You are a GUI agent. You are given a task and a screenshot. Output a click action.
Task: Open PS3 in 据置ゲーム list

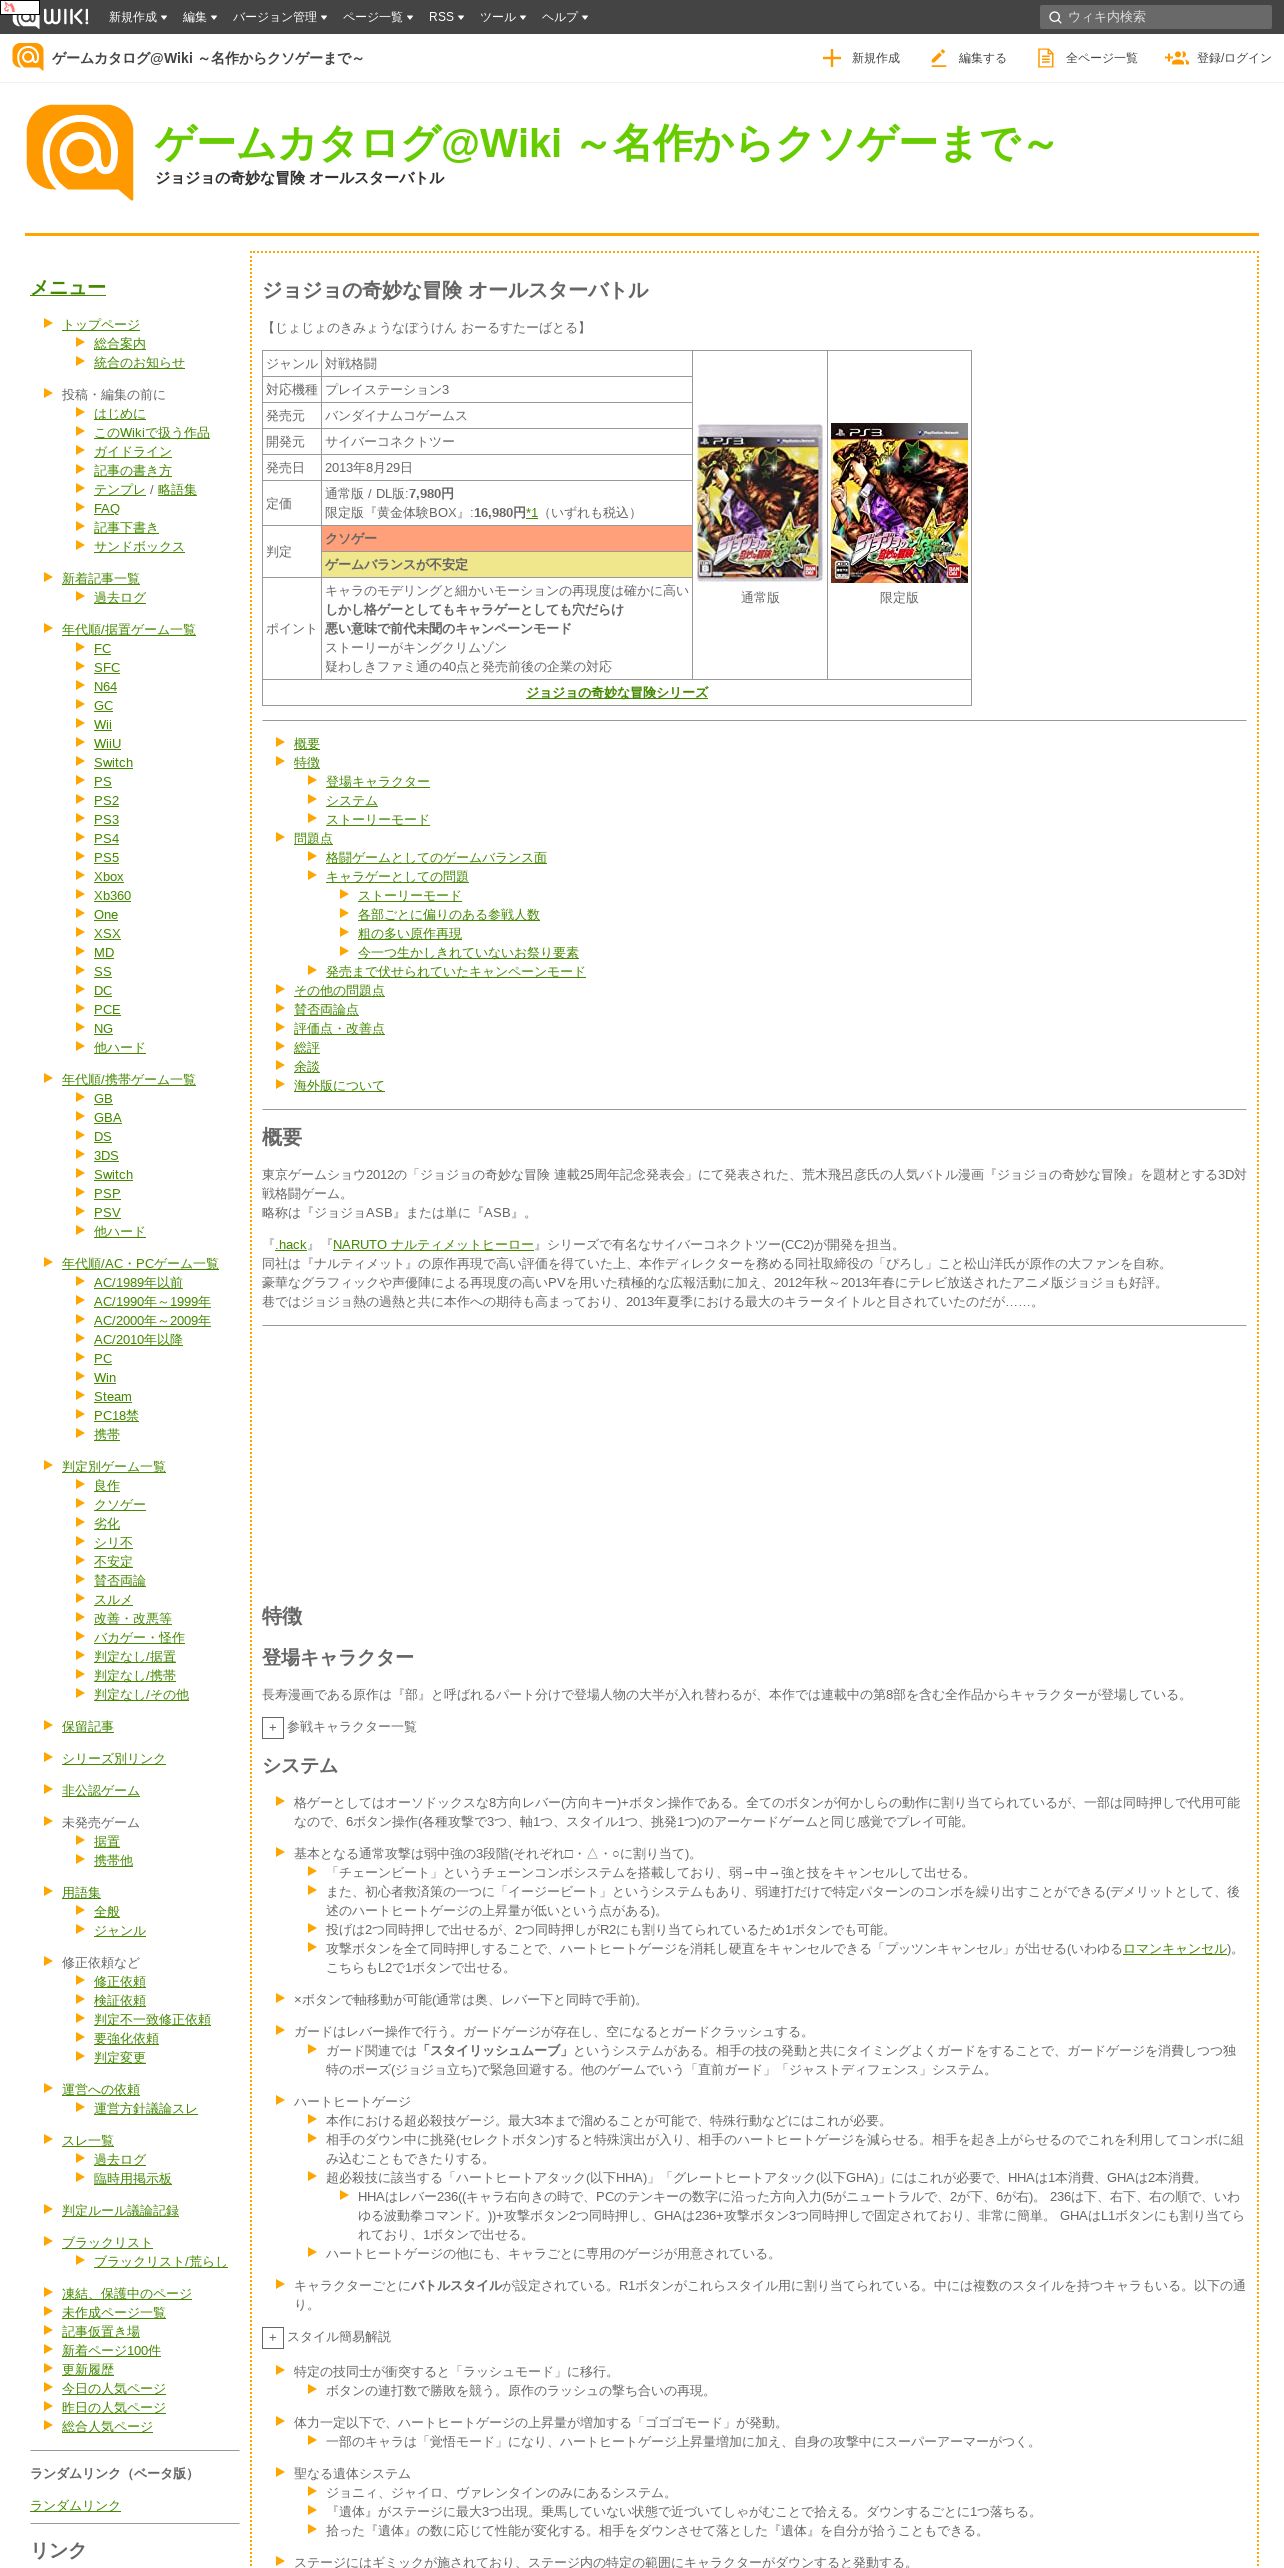click(106, 819)
